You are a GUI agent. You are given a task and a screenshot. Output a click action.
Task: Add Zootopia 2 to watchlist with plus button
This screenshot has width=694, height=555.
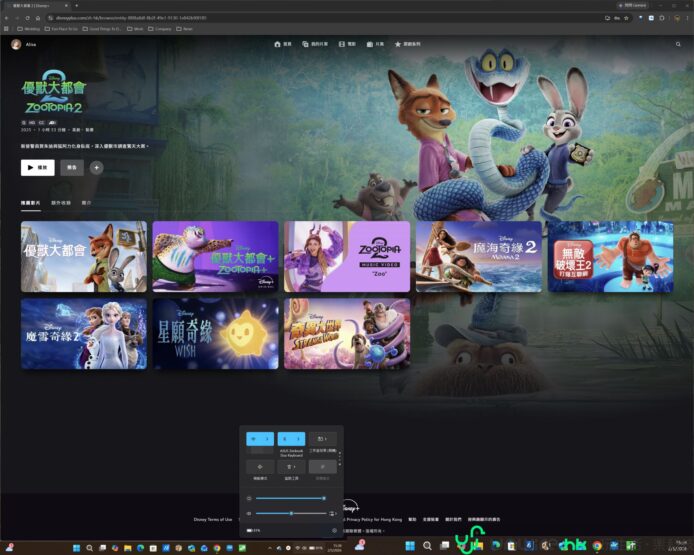pyautogui.click(x=96, y=168)
